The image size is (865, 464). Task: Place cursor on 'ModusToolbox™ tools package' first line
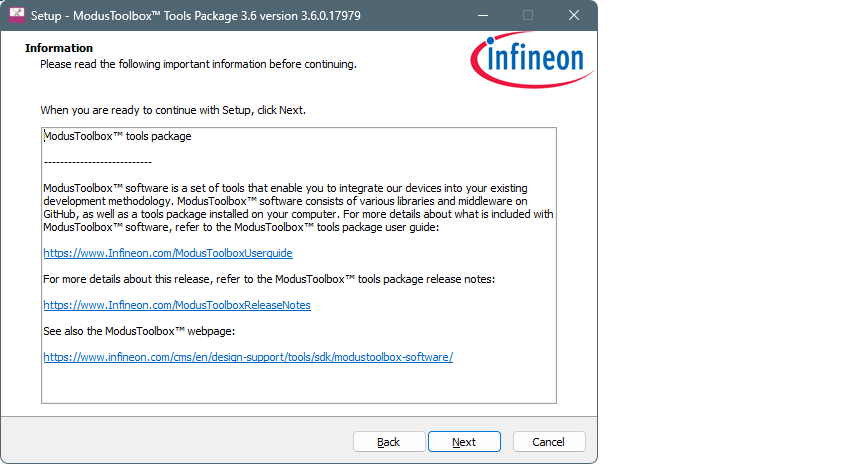[x=118, y=136]
